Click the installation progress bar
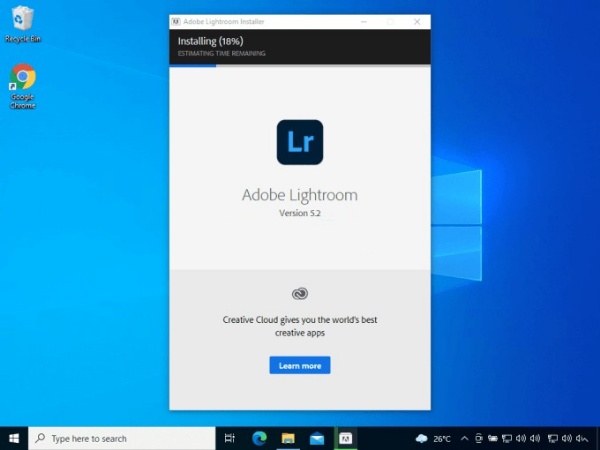 pyautogui.click(x=300, y=66)
